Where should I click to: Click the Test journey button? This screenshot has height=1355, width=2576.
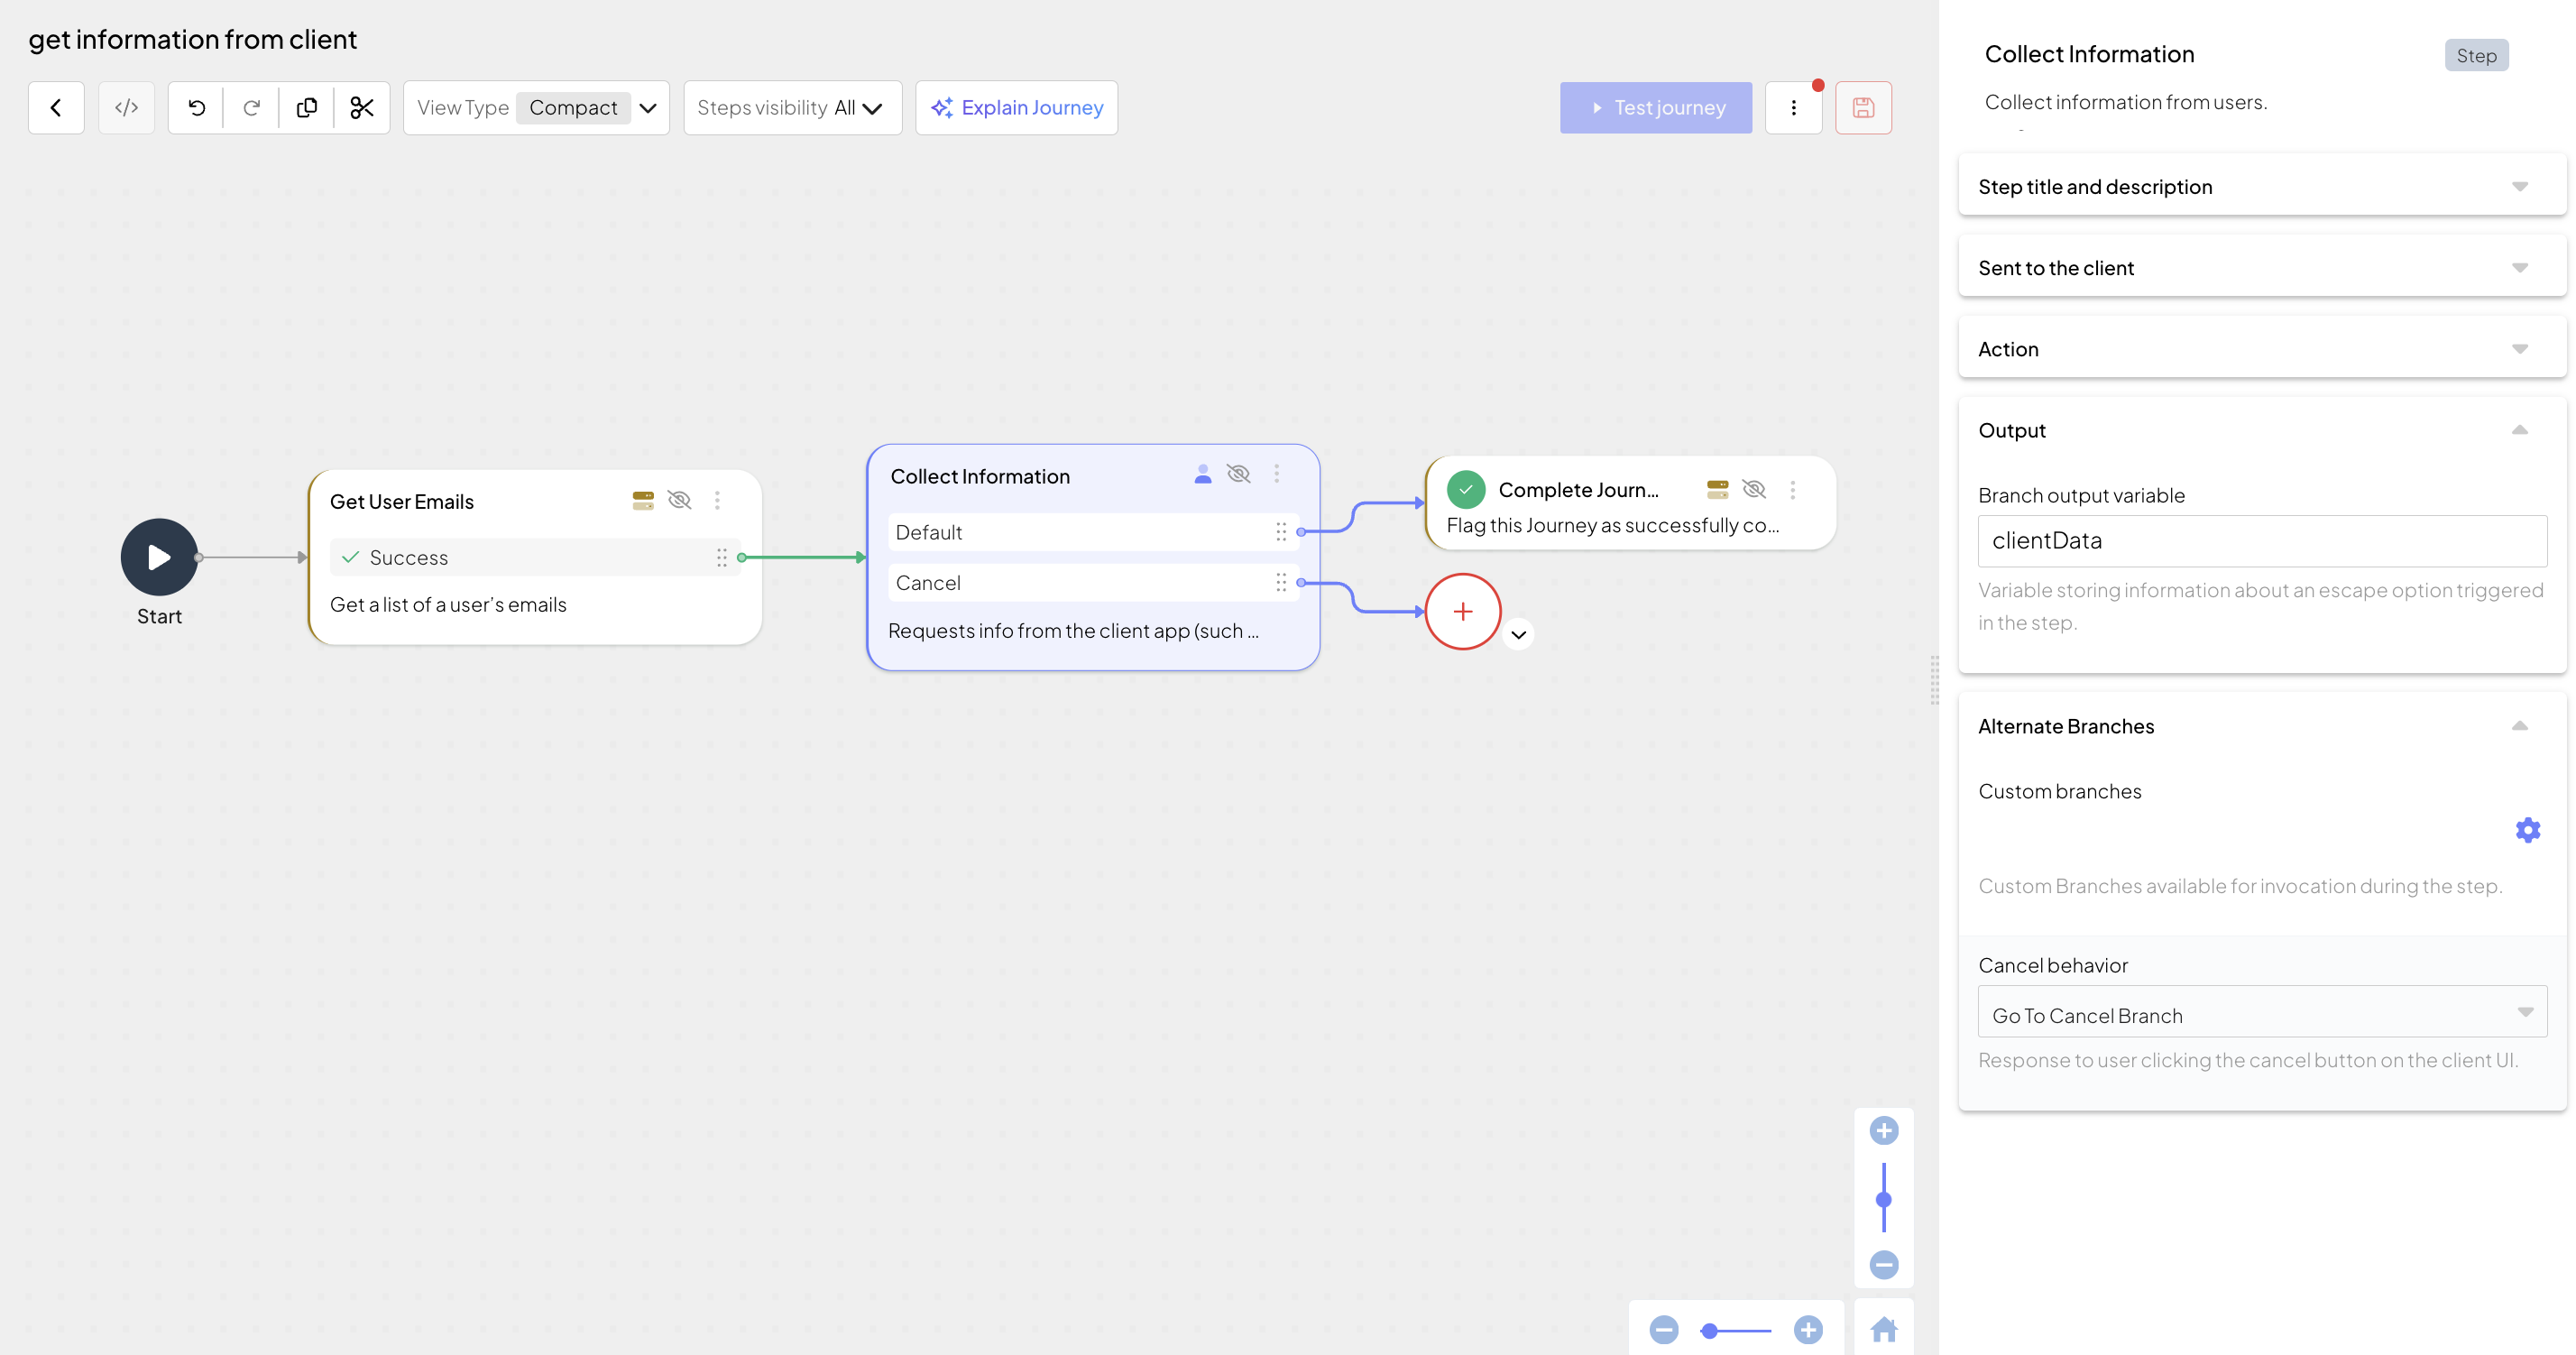click(1655, 108)
